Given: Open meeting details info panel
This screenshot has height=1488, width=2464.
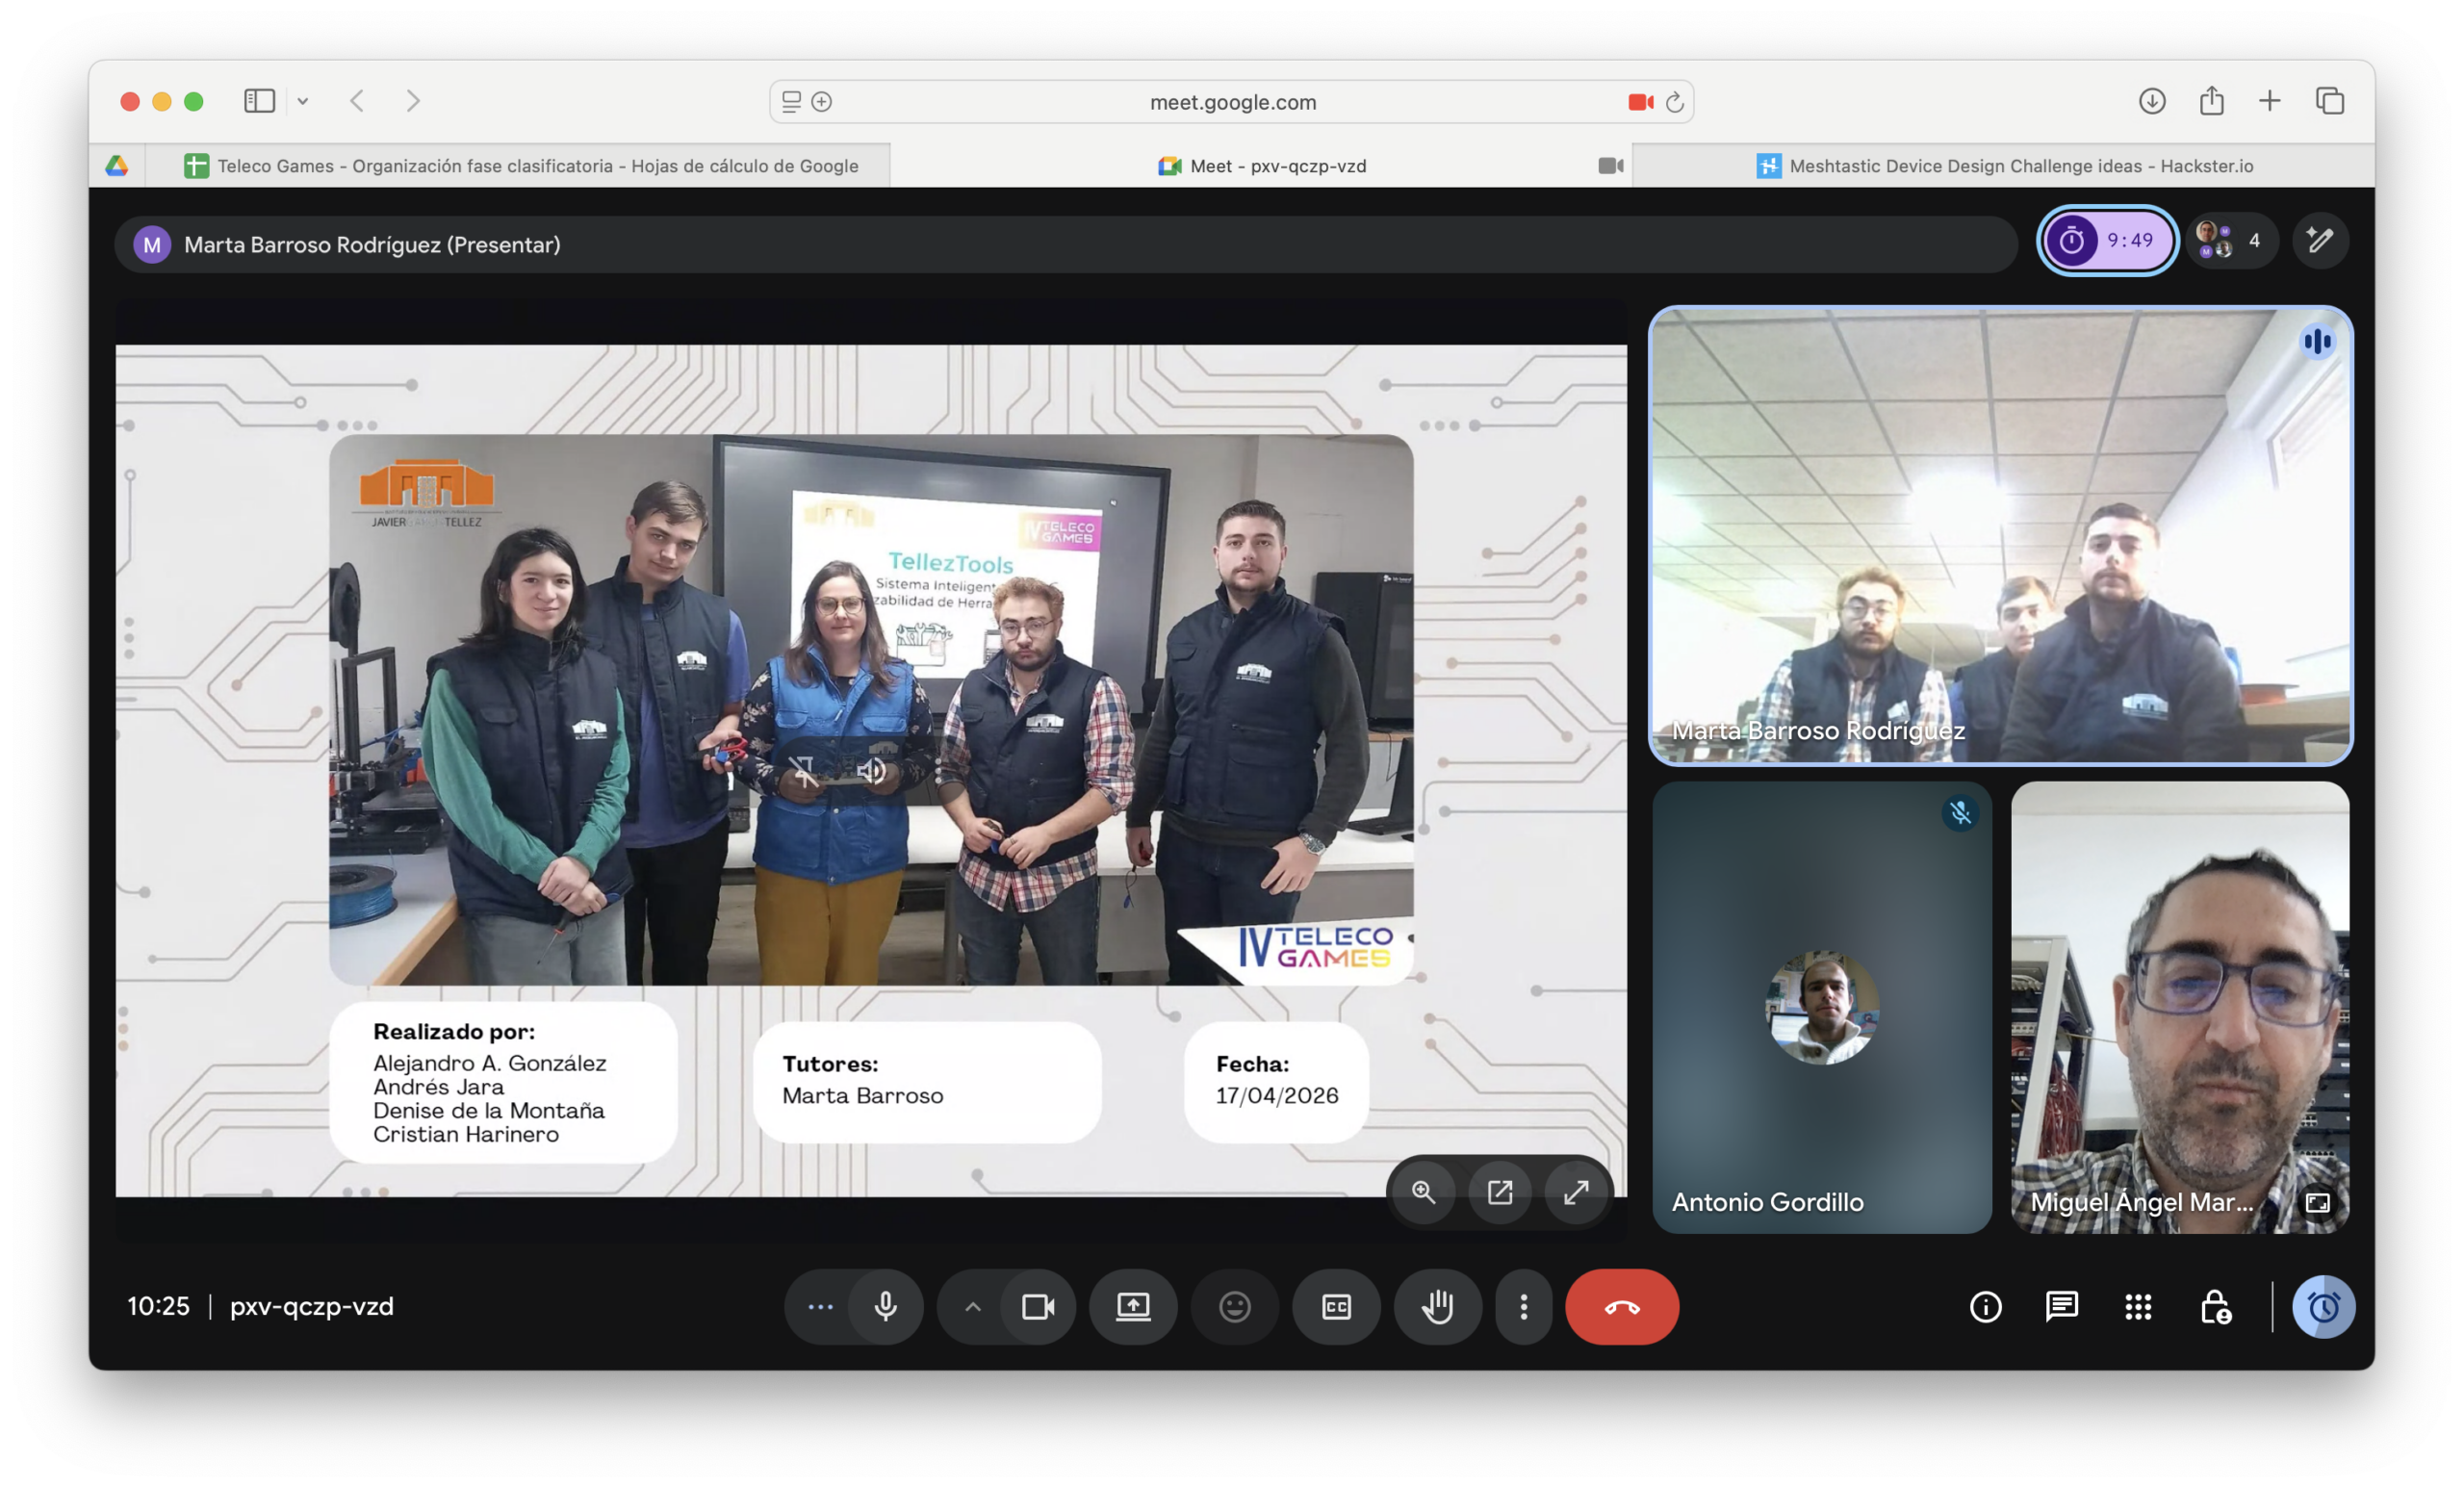Looking at the screenshot, I should [1985, 1306].
